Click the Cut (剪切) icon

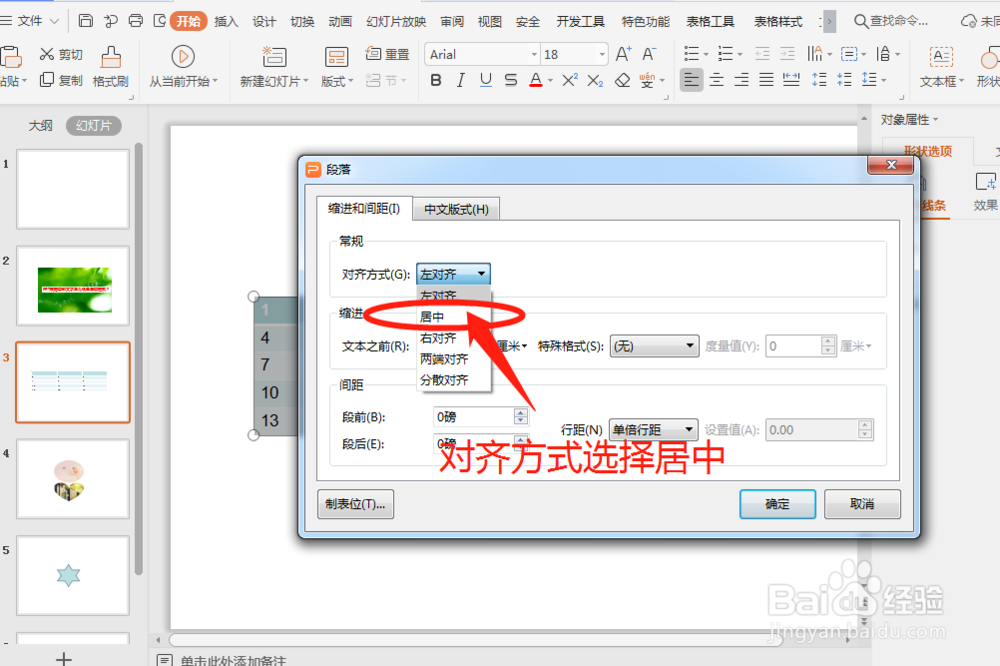[x=48, y=55]
